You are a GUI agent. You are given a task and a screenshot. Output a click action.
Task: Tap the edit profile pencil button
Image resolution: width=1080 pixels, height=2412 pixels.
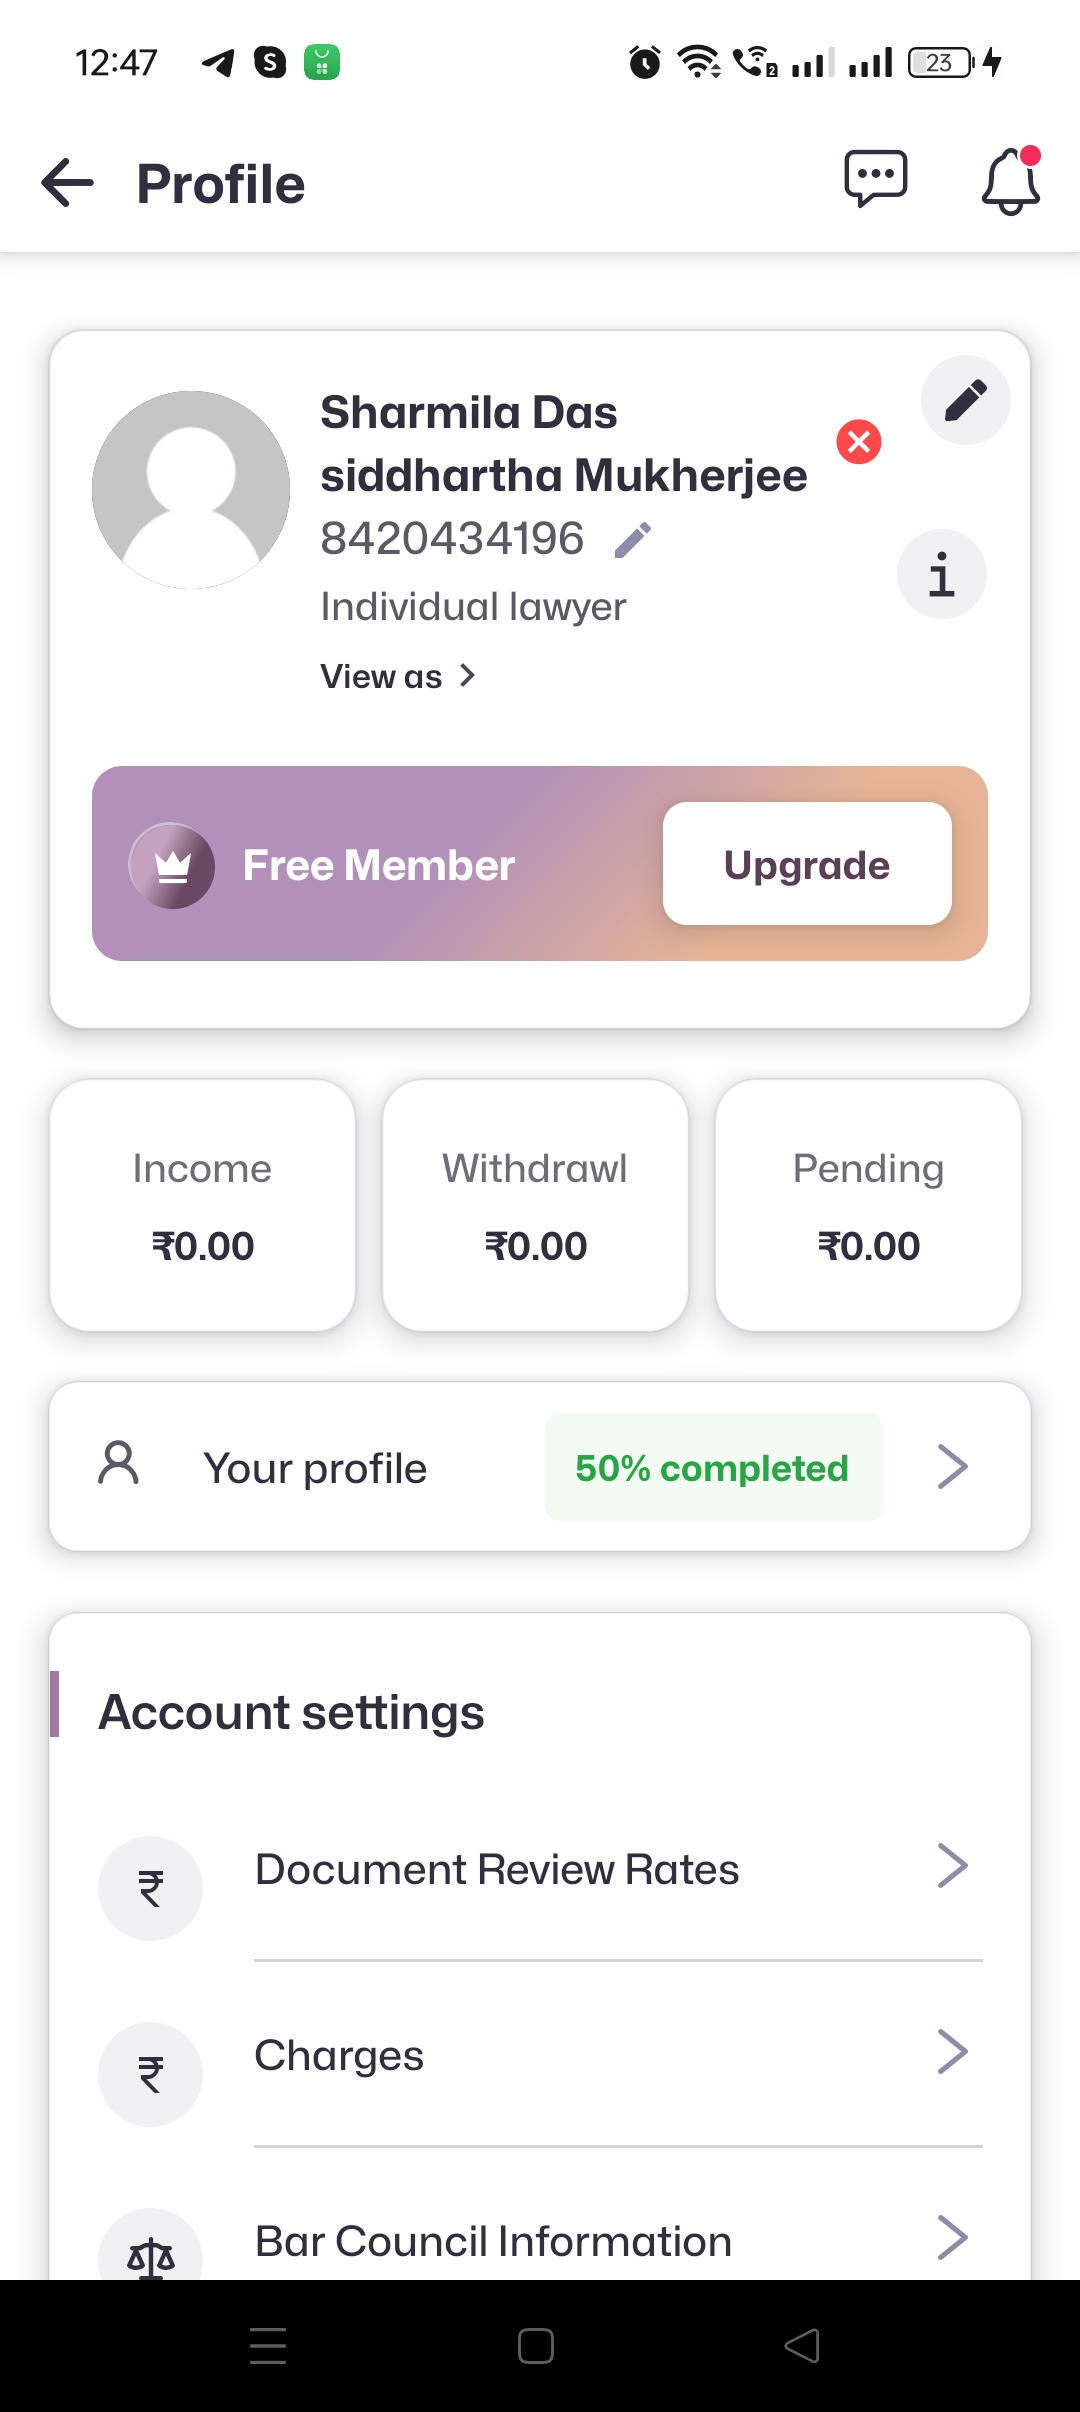pos(965,400)
